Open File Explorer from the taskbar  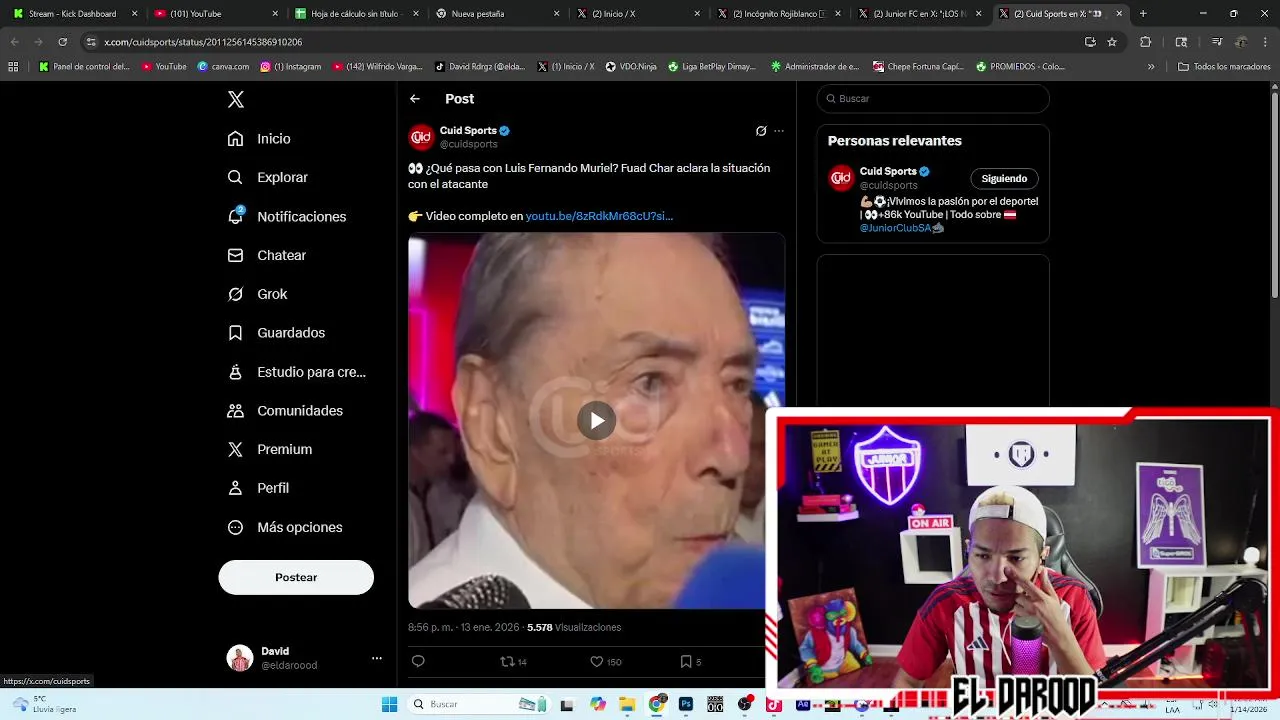point(627,704)
